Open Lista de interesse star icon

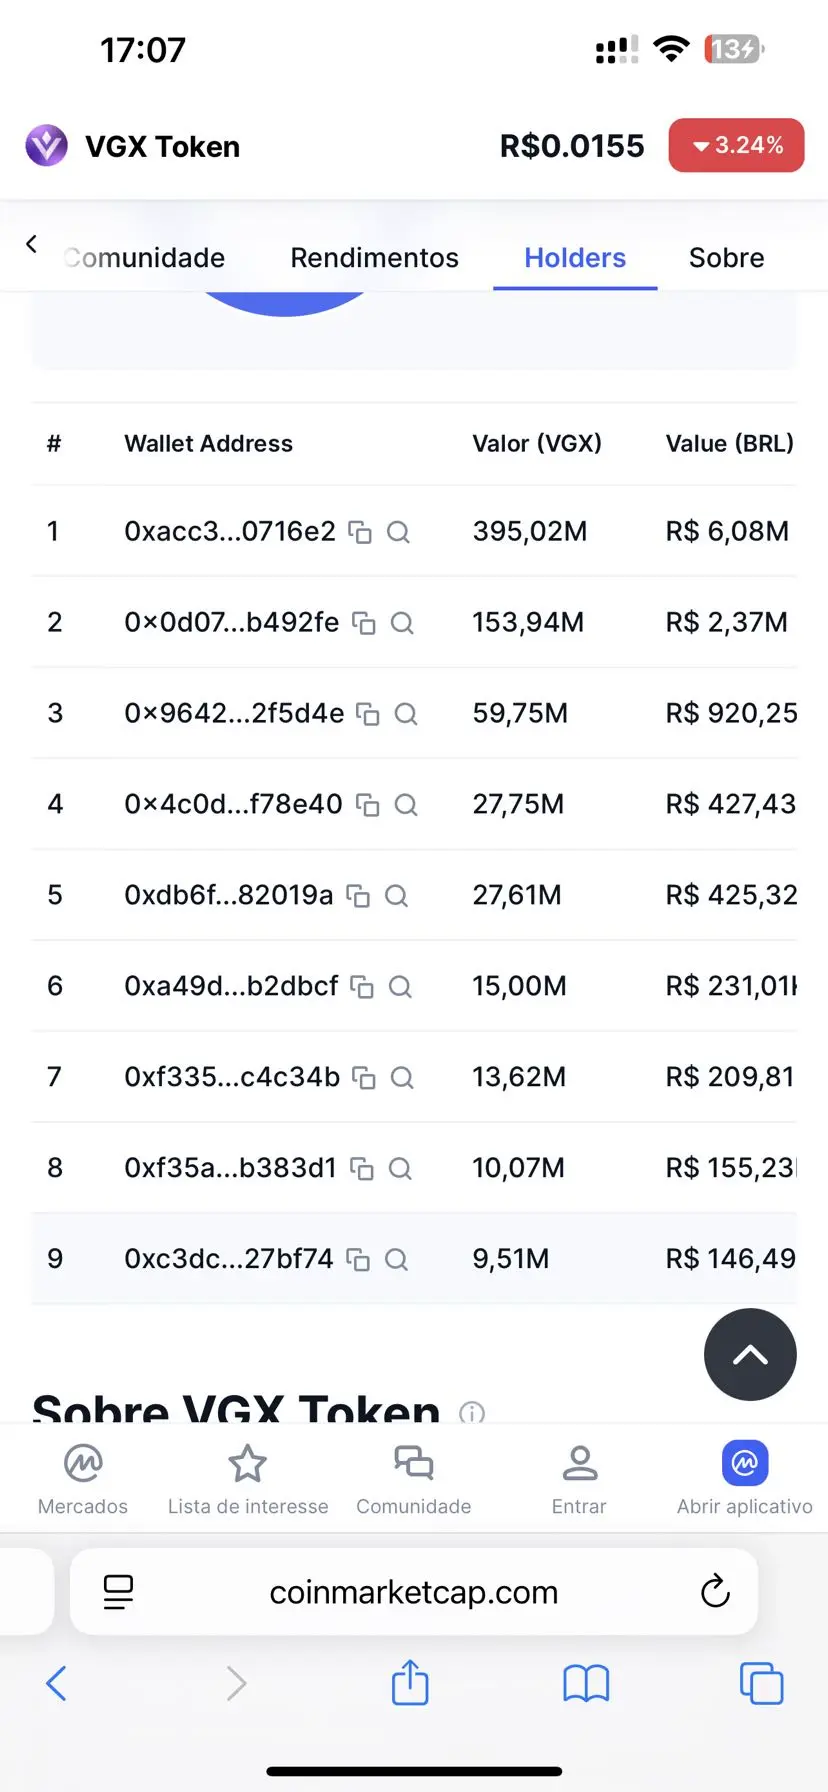pos(248,1465)
